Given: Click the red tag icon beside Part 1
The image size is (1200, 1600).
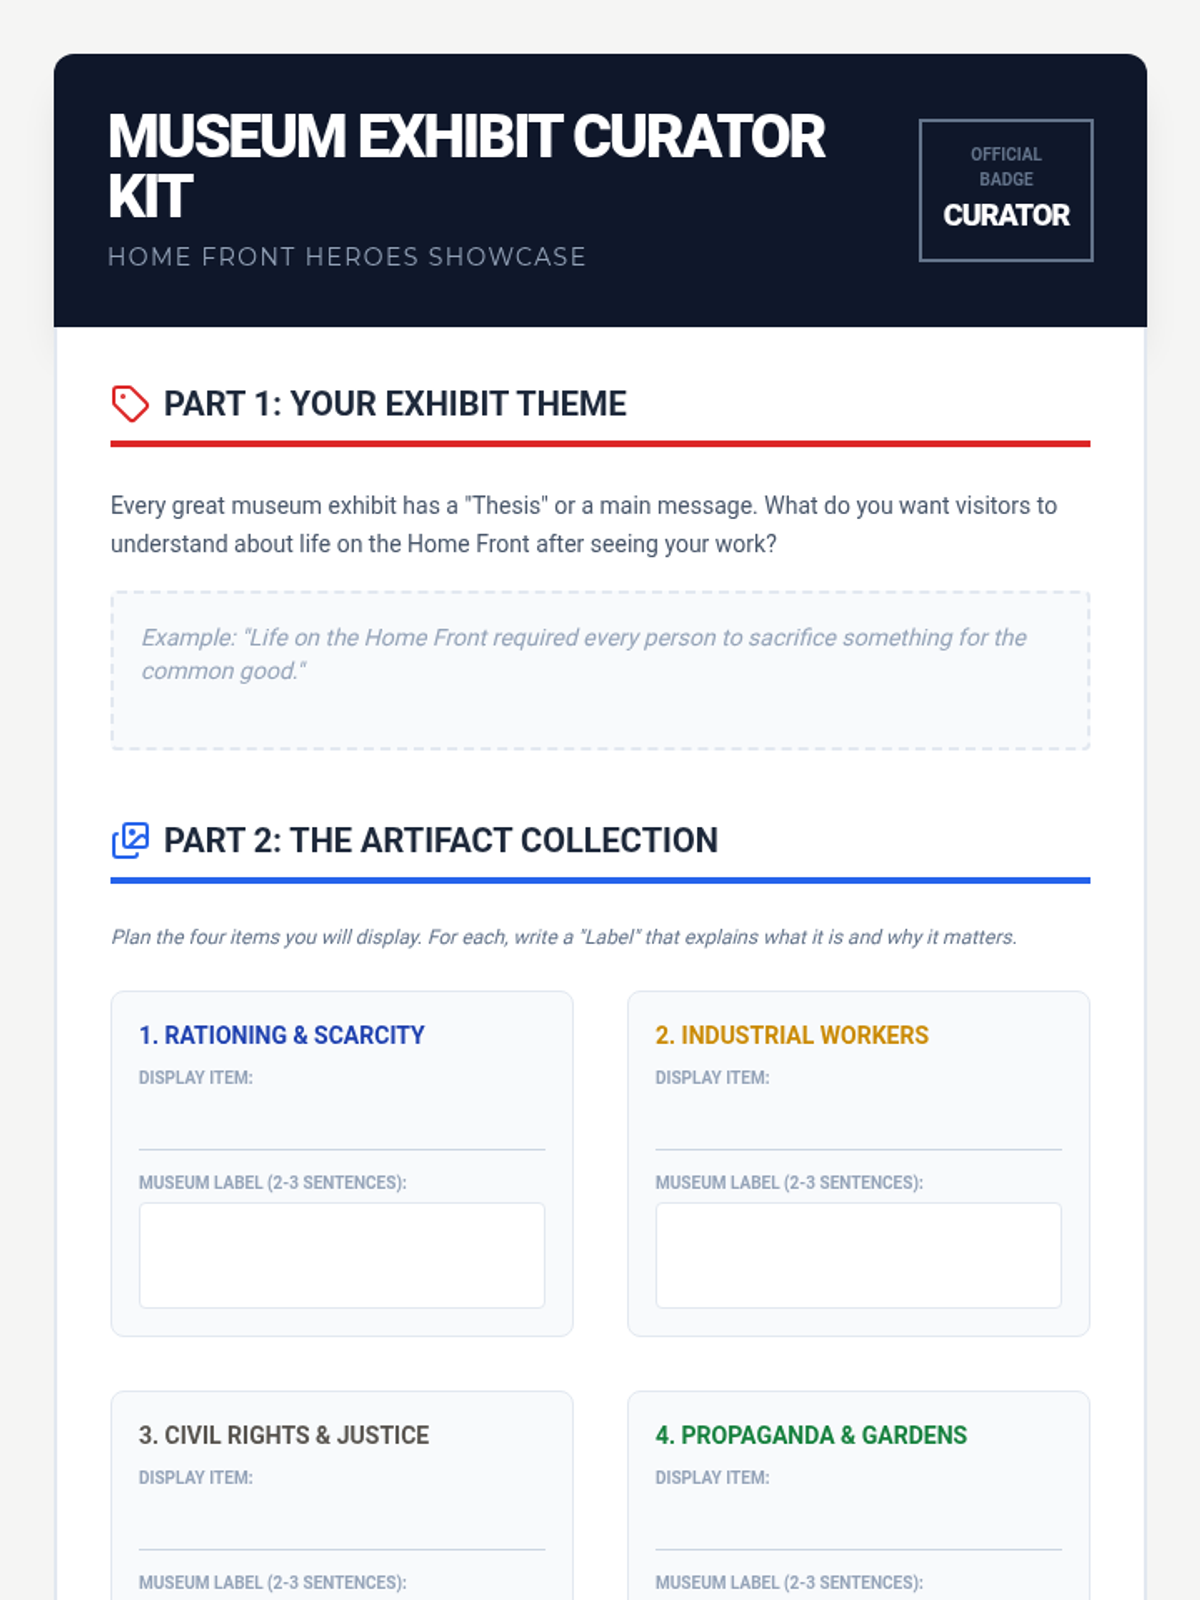Looking at the screenshot, I should 130,404.
